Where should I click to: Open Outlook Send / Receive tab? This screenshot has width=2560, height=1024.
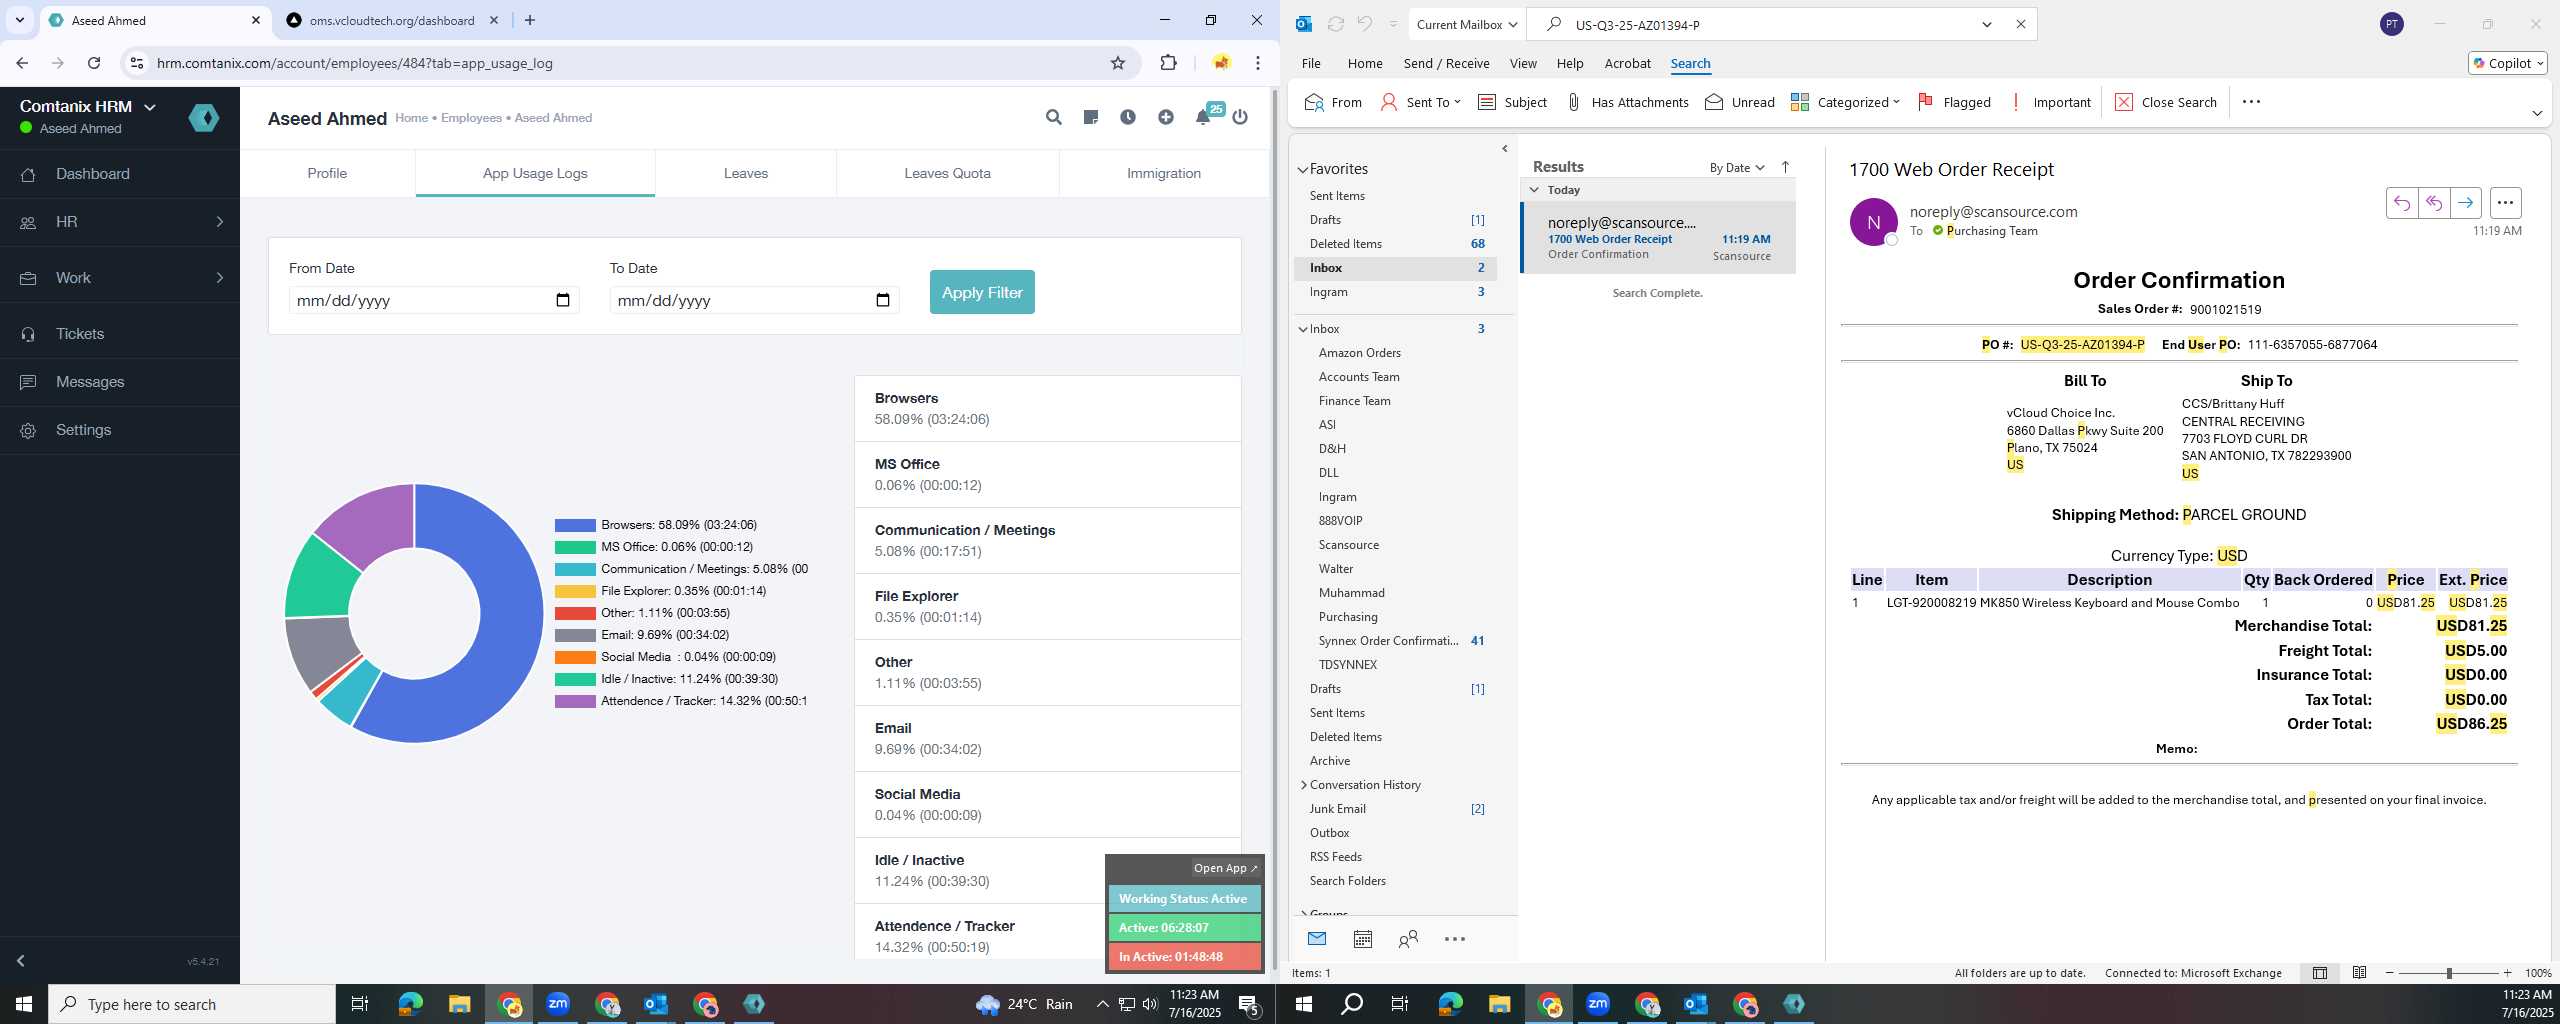(x=1446, y=63)
